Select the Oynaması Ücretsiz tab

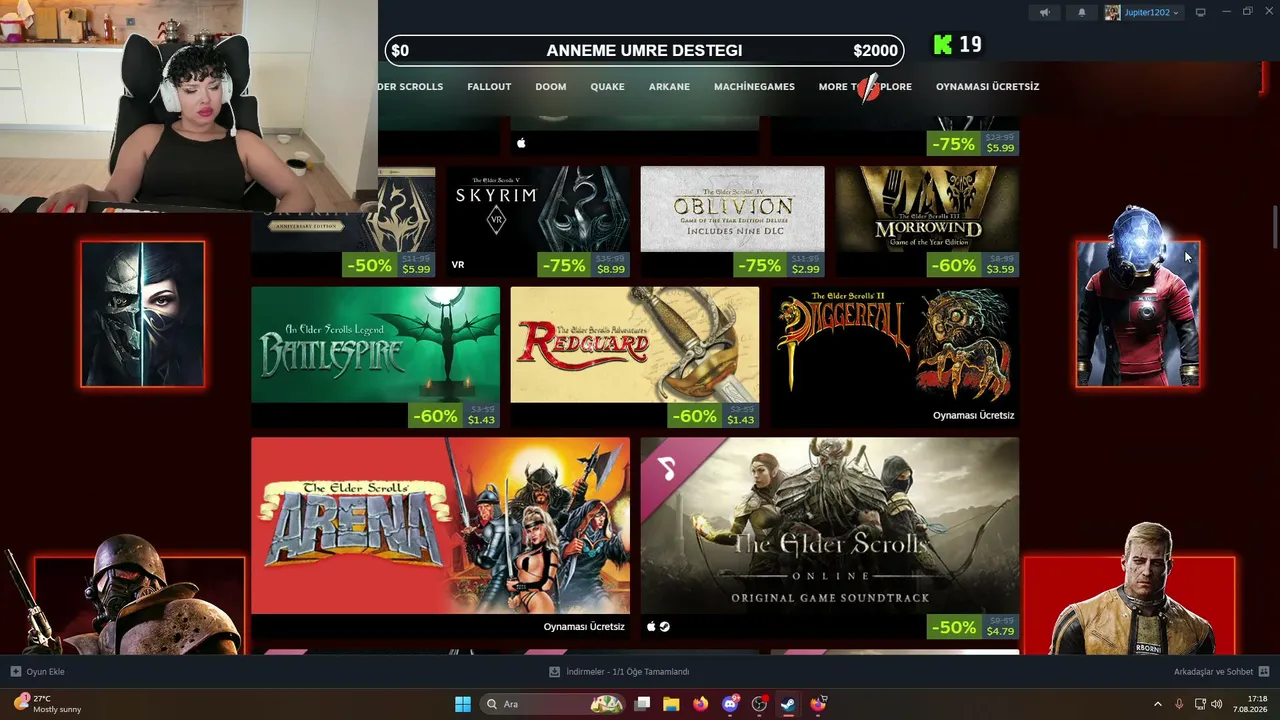[987, 87]
